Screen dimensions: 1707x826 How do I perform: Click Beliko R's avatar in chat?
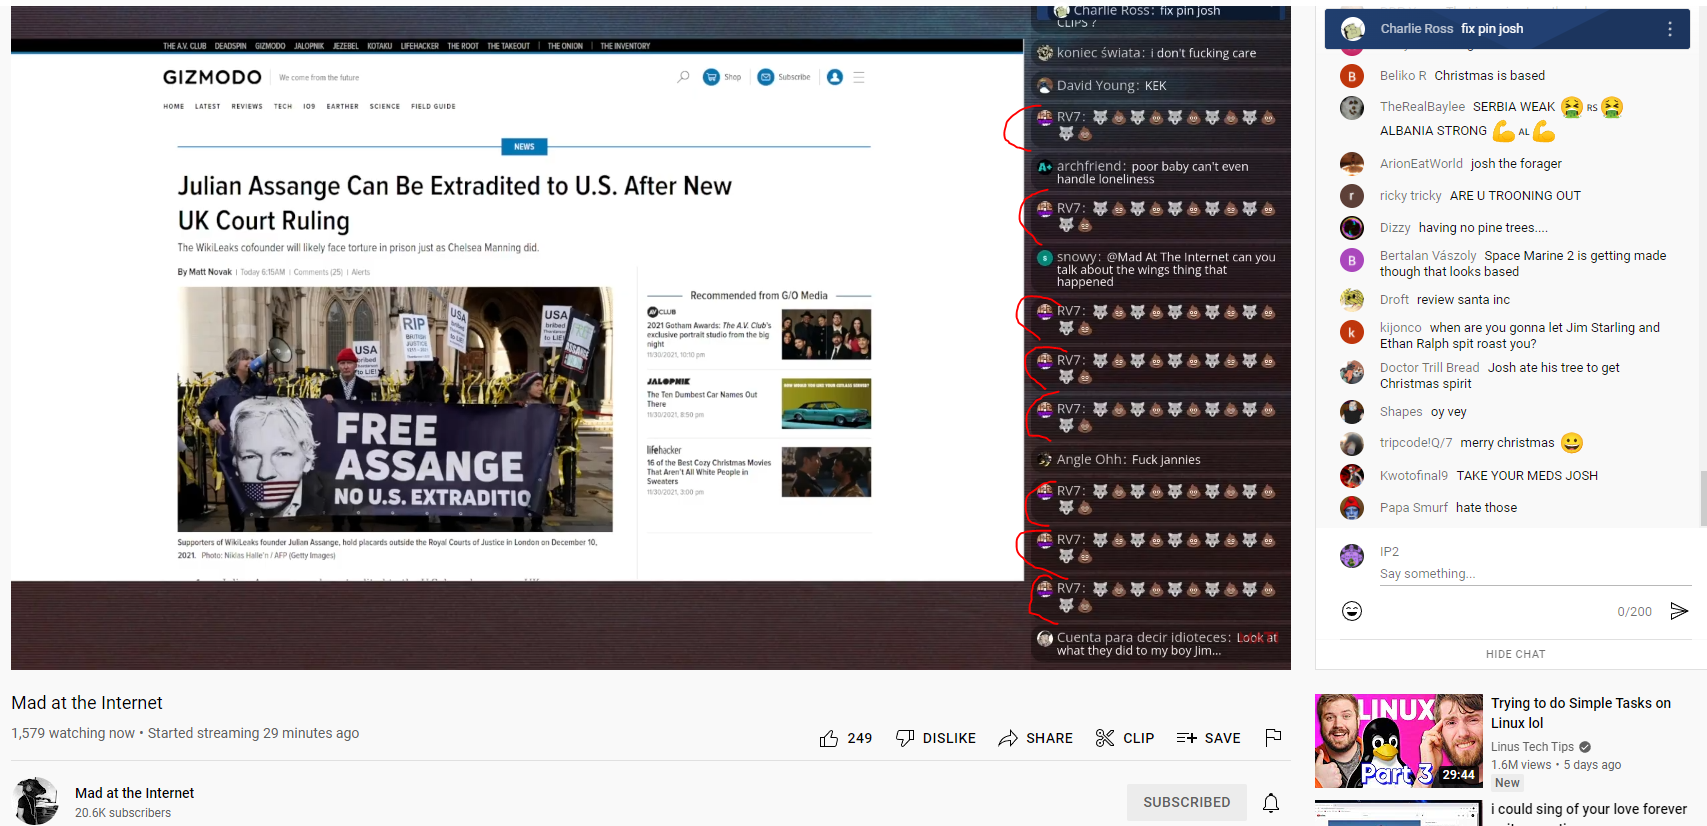pyautogui.click(x=1352, y=76)
